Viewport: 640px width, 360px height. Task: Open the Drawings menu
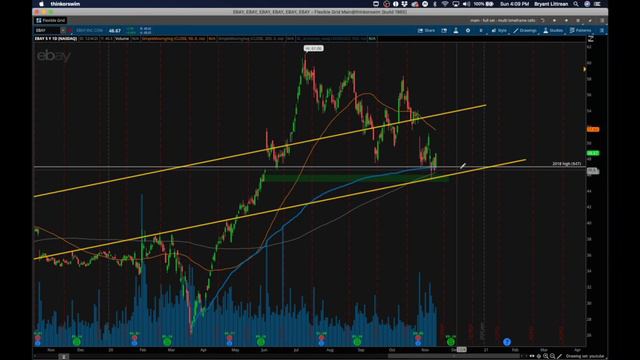(x=525, y=31)
